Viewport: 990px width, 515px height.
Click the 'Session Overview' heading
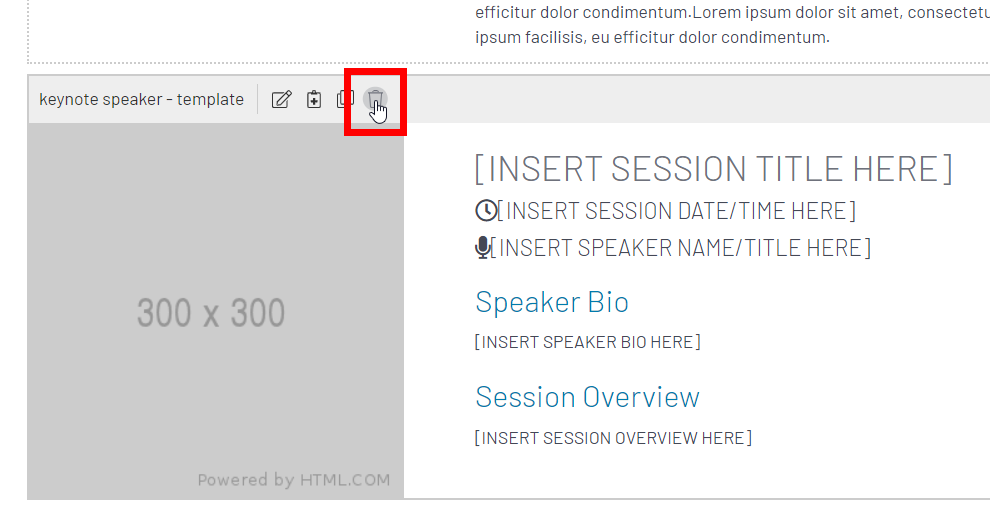coord(587,397)
